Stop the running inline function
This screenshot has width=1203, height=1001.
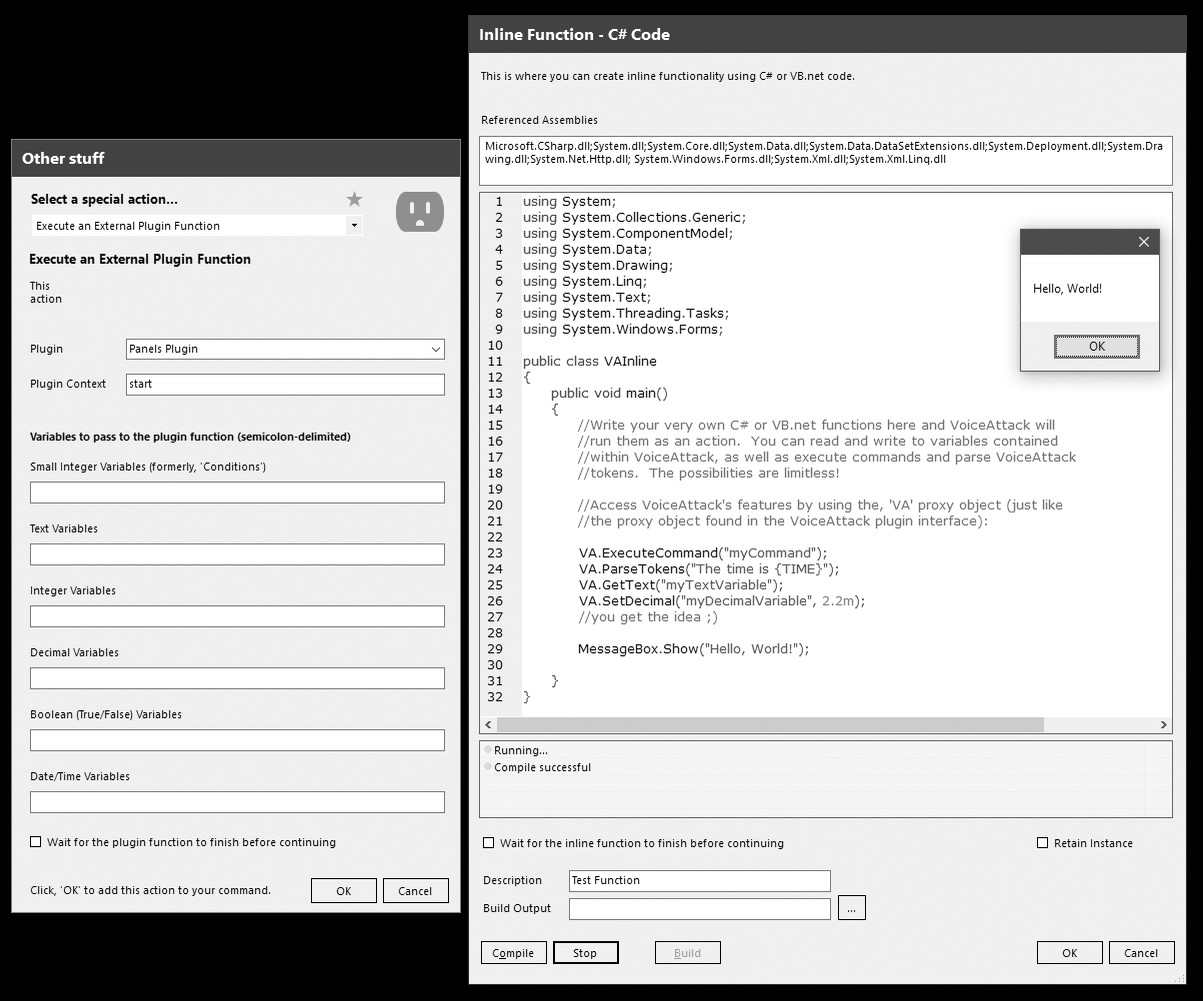coord(585,953)
